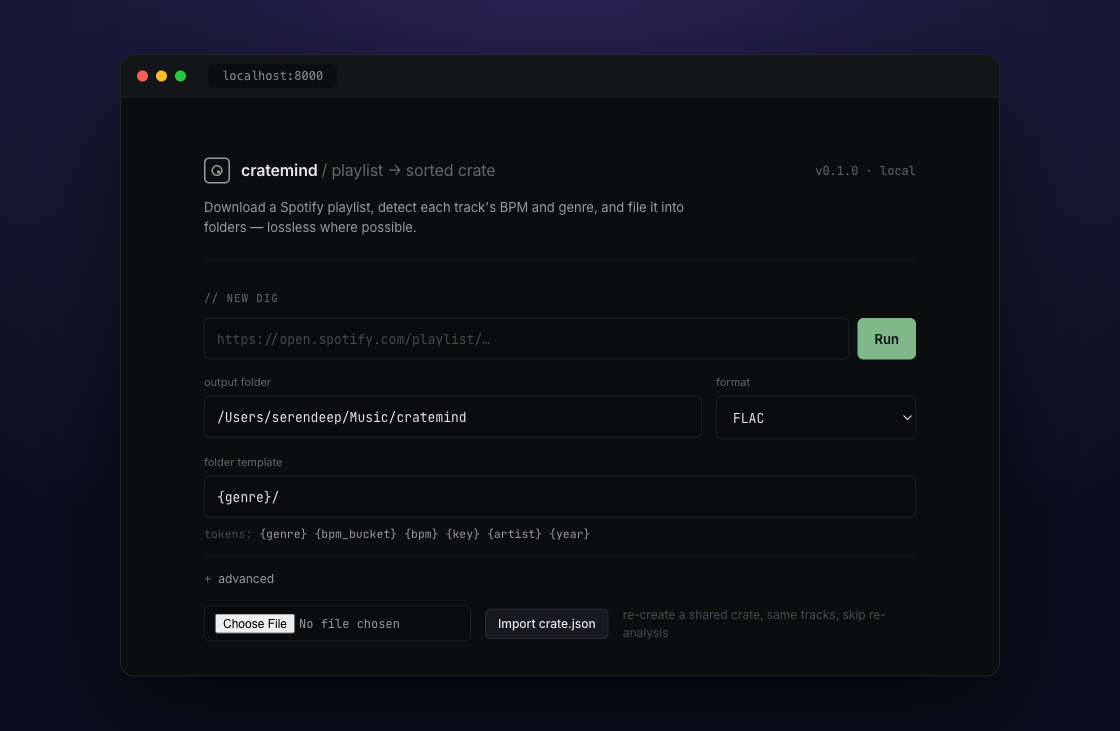This screenshot has width=1120, height=731.
Task: Click the localhost:8000 address tab
Action: (273, 76)
